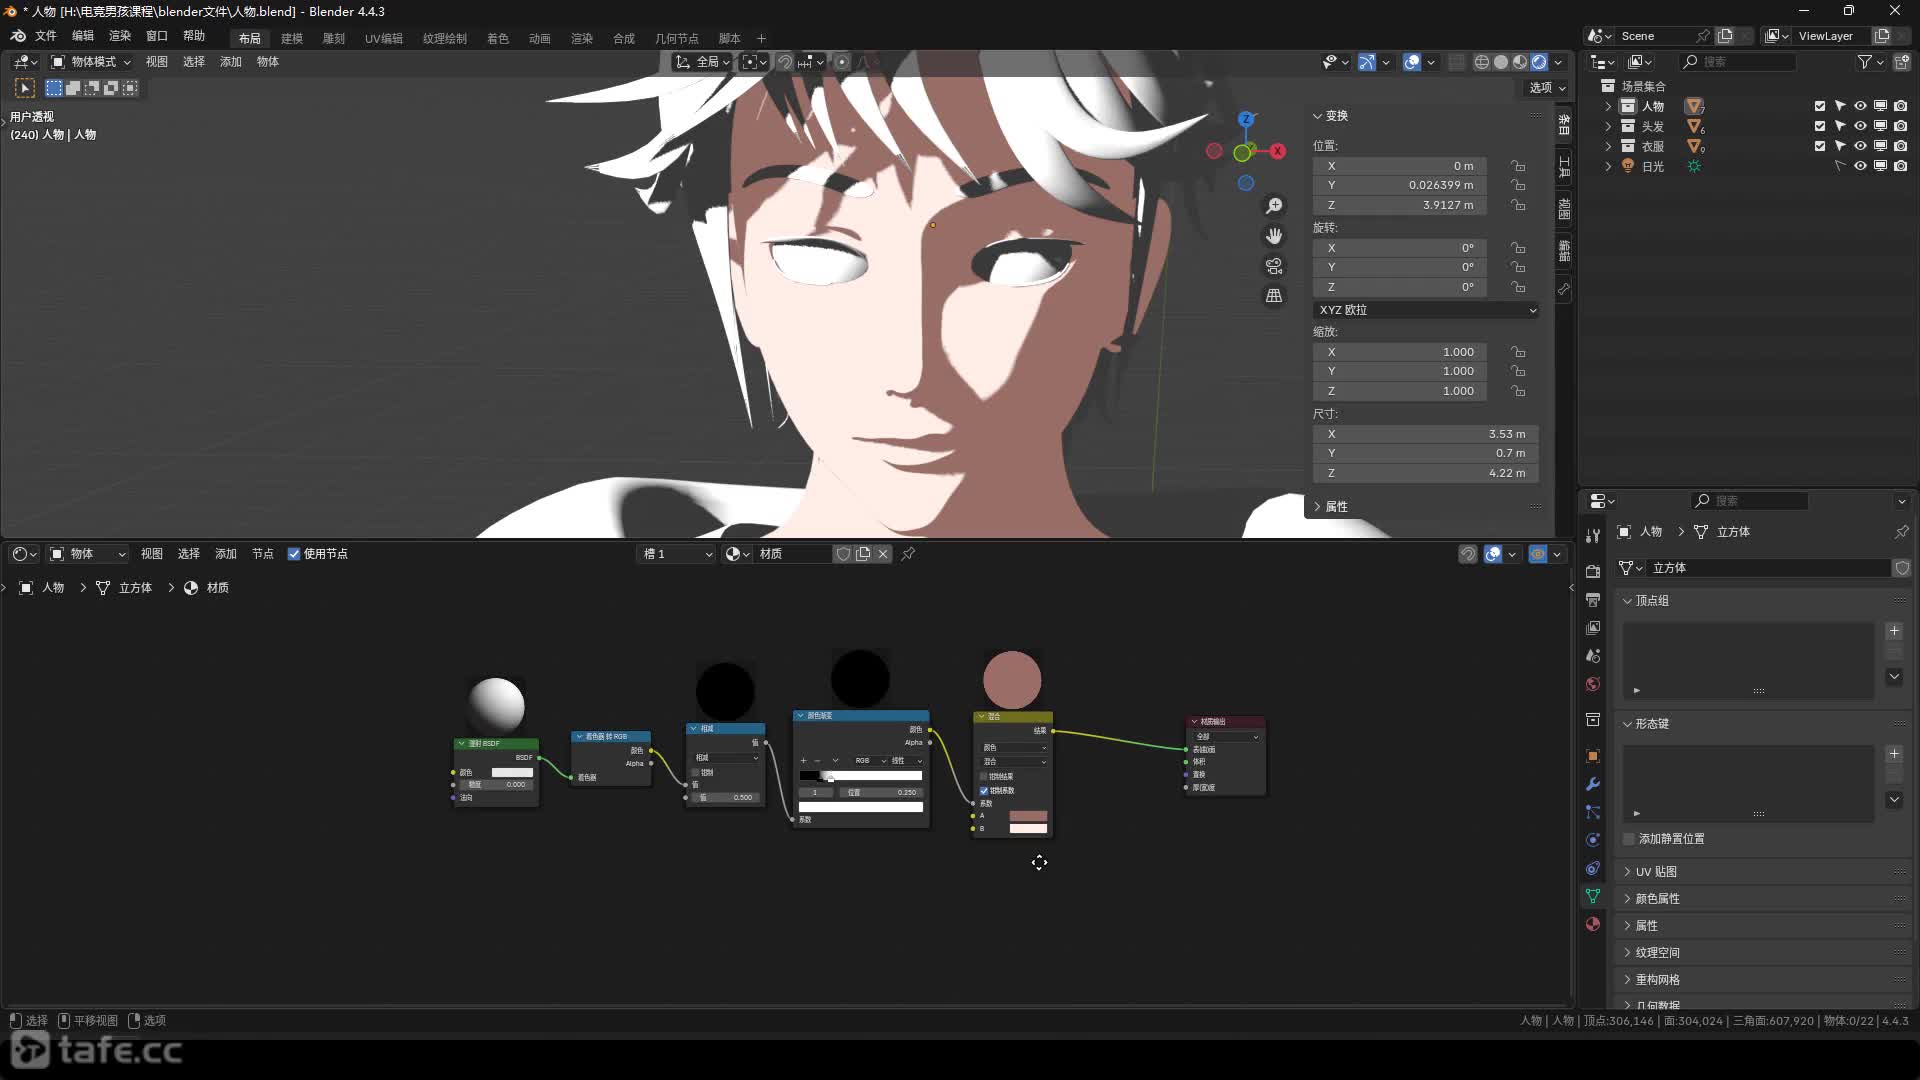Click the Mix node color A swatch

coord(1028,816)
